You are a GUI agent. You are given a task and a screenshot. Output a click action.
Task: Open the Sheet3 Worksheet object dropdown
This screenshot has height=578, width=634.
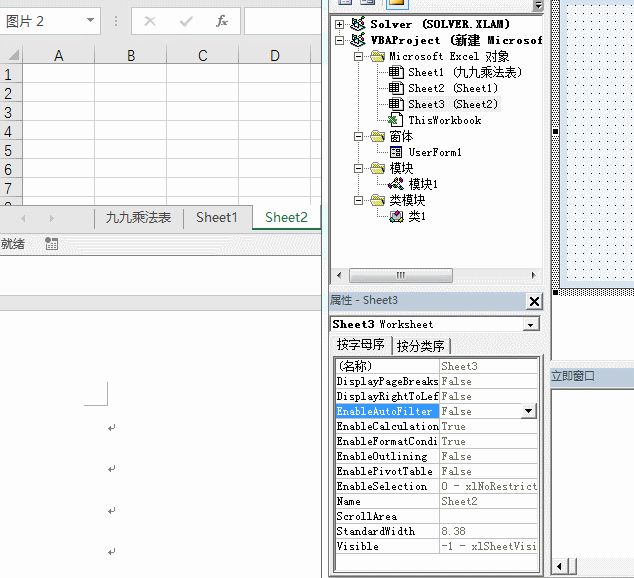pyautogui.click(x=530, y=325)
